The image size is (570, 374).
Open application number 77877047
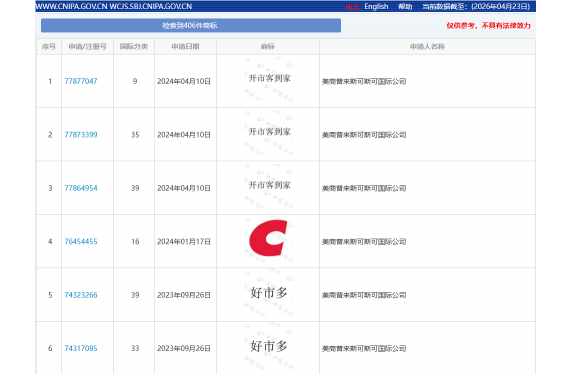pos(81,81)
